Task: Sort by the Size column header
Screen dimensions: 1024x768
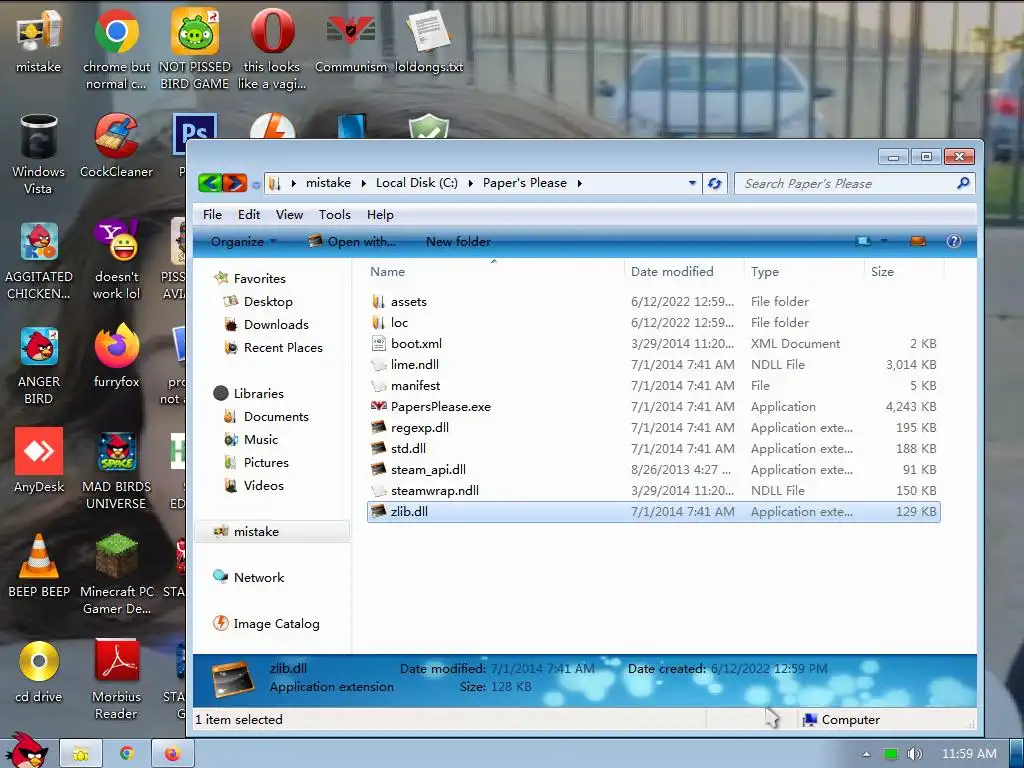Action: click(x=882, y=272)
